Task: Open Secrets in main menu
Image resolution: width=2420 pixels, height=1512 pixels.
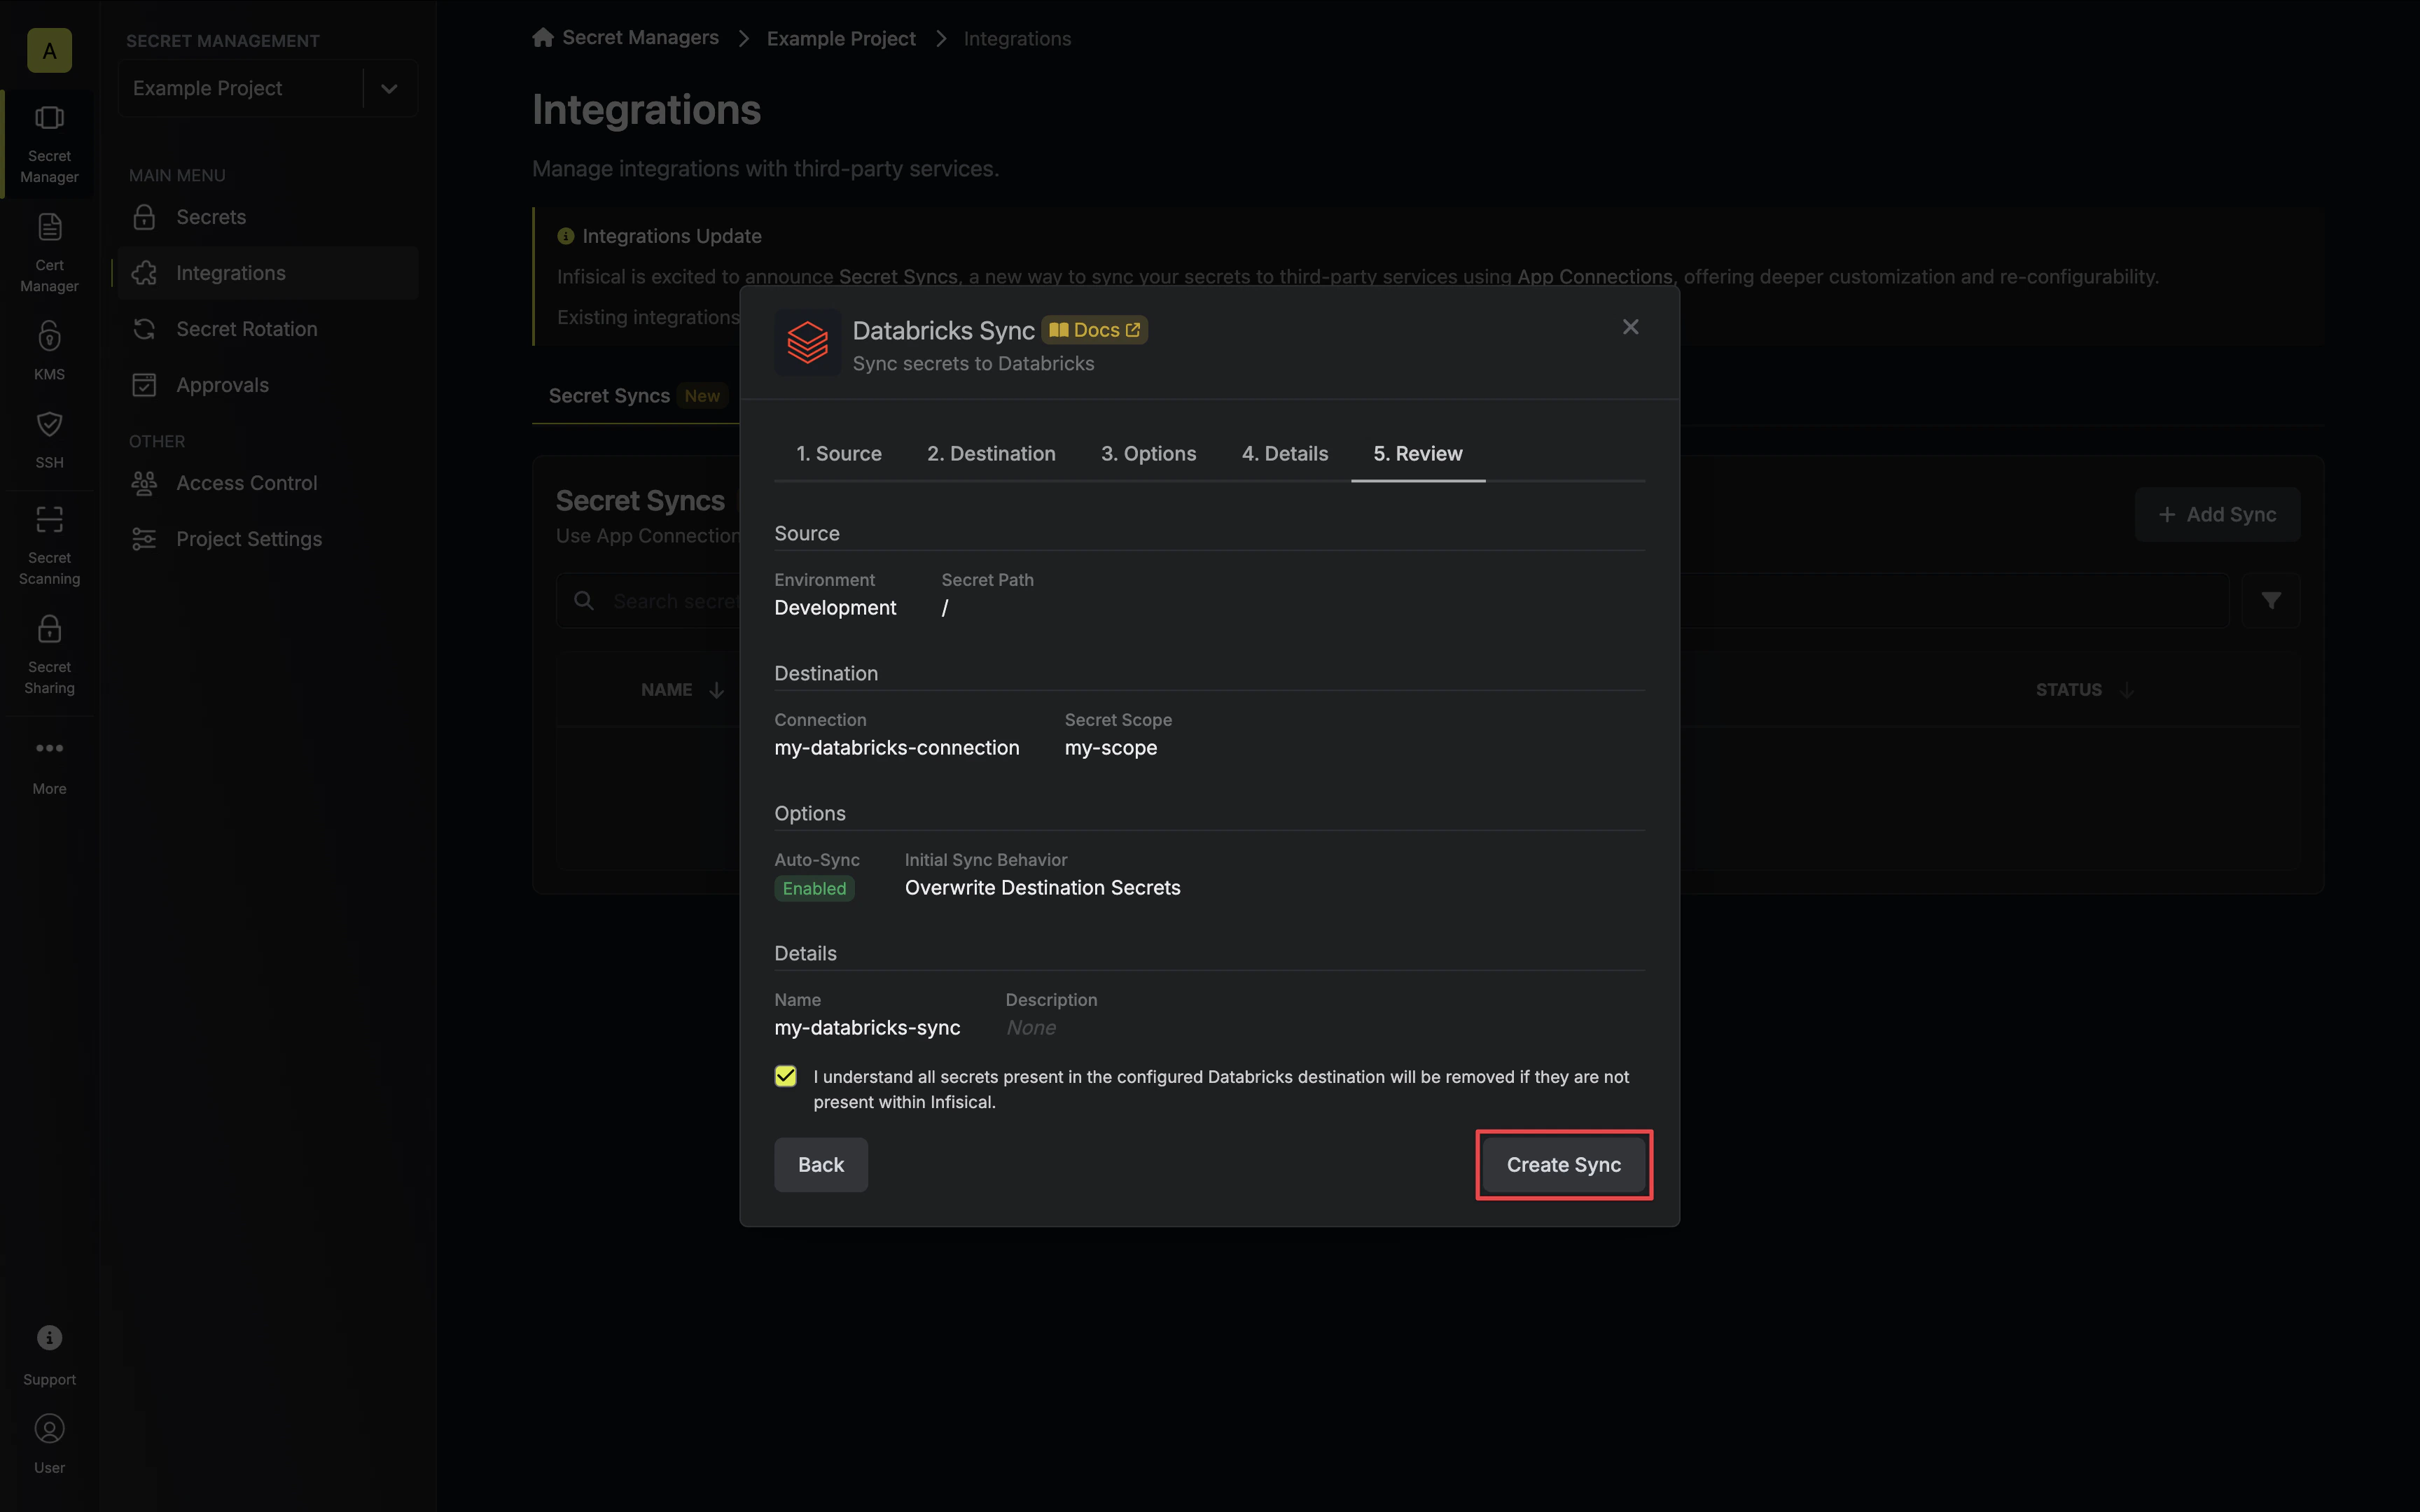Action: tap(267, 217)
